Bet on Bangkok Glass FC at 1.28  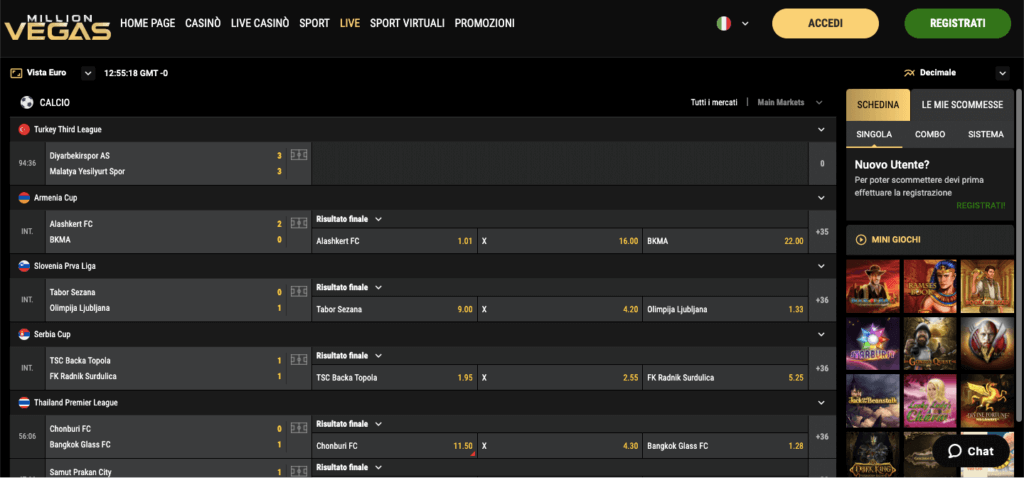(x=726, y=447)
